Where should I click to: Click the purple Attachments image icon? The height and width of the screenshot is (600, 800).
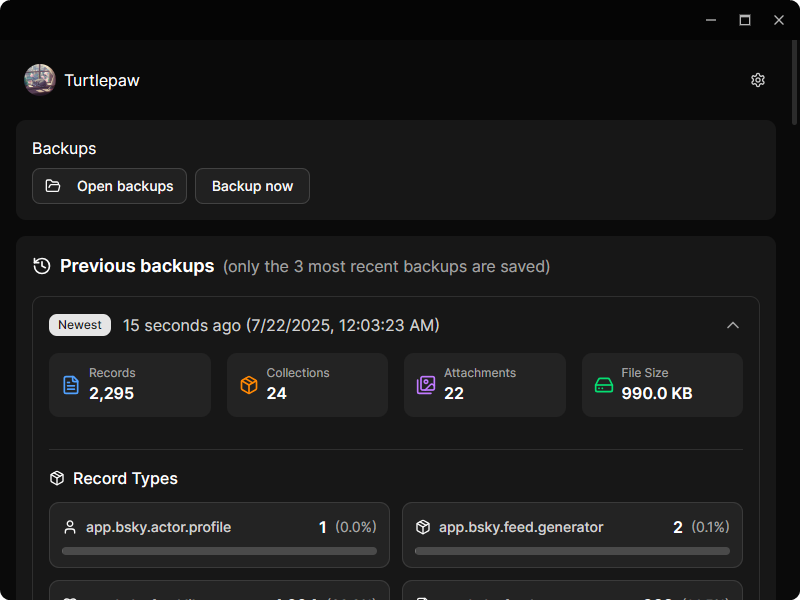(426, 385)
